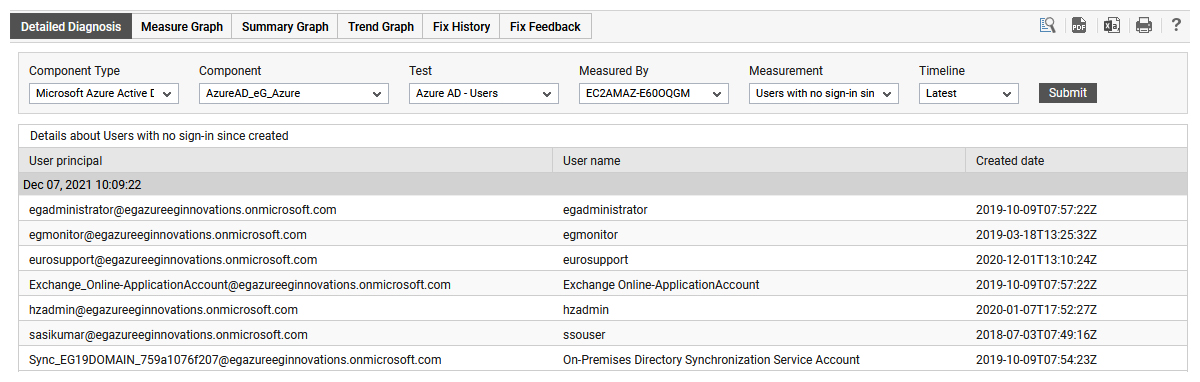
Task: Select hzadmin@egazureeginnovations.onmicrosoft.com cell
Action: coord(164,310)
